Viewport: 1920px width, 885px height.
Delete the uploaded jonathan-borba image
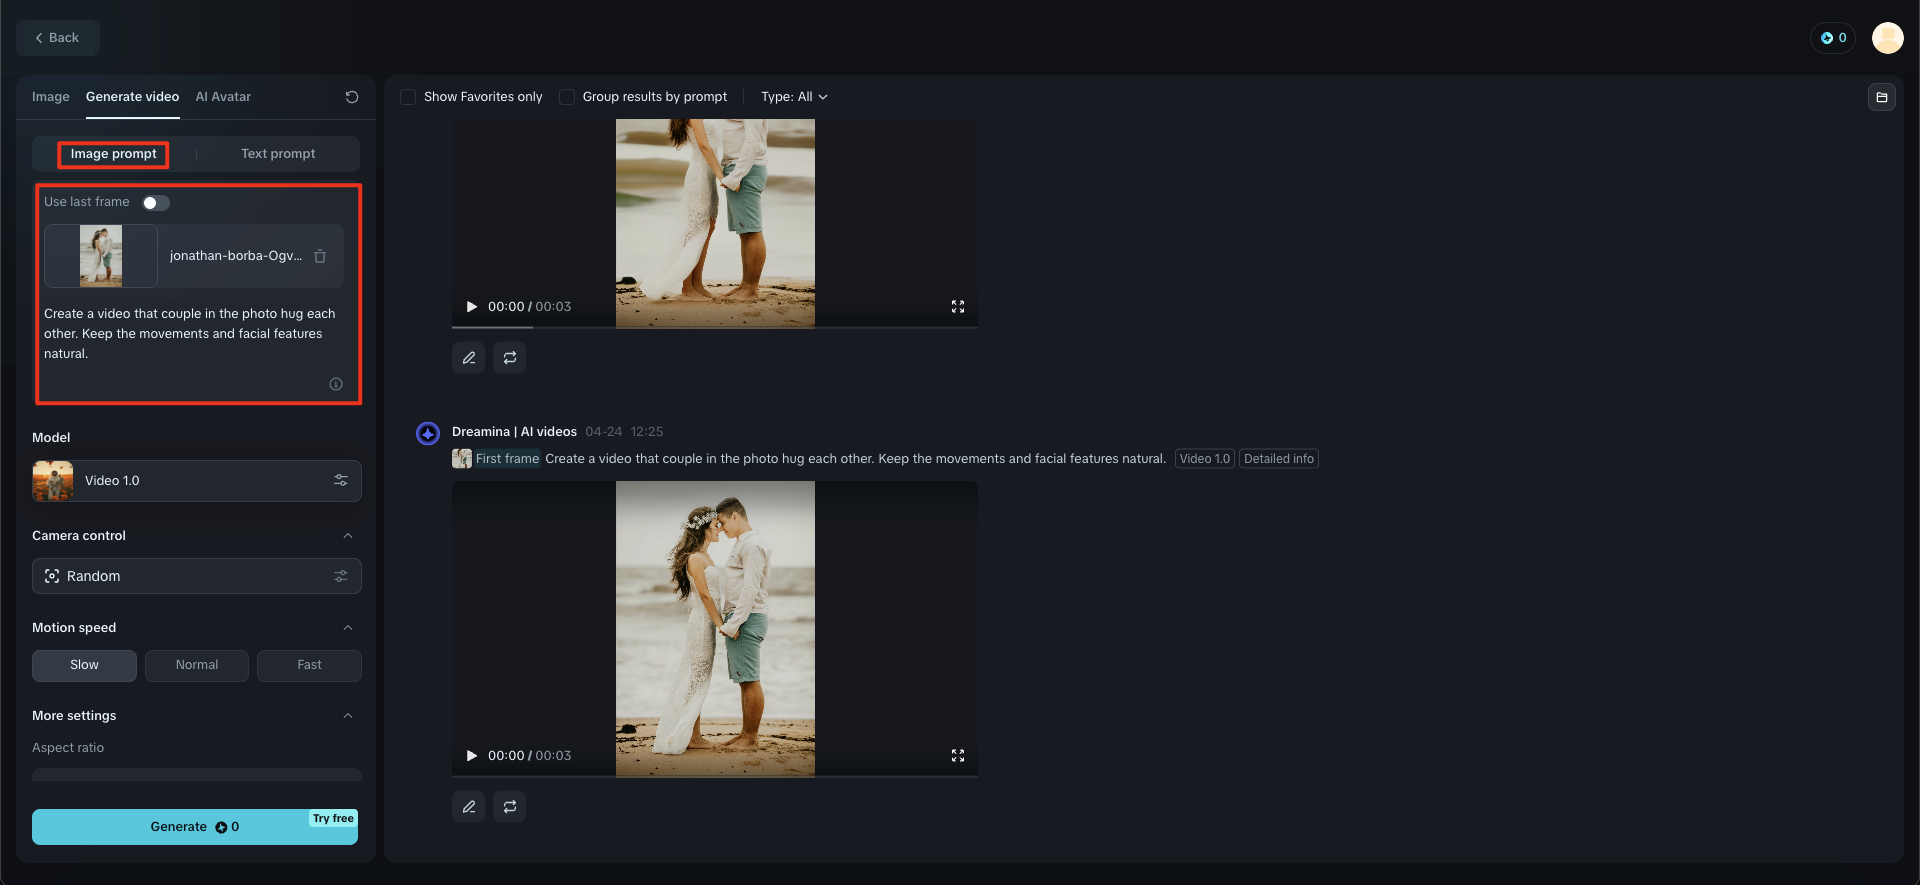point(320,256)
